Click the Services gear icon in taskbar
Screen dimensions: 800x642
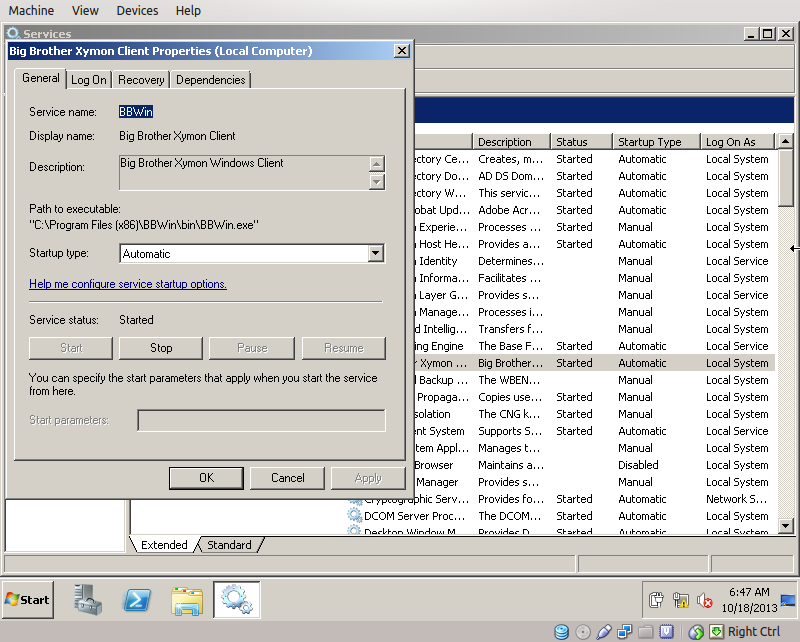237,600
